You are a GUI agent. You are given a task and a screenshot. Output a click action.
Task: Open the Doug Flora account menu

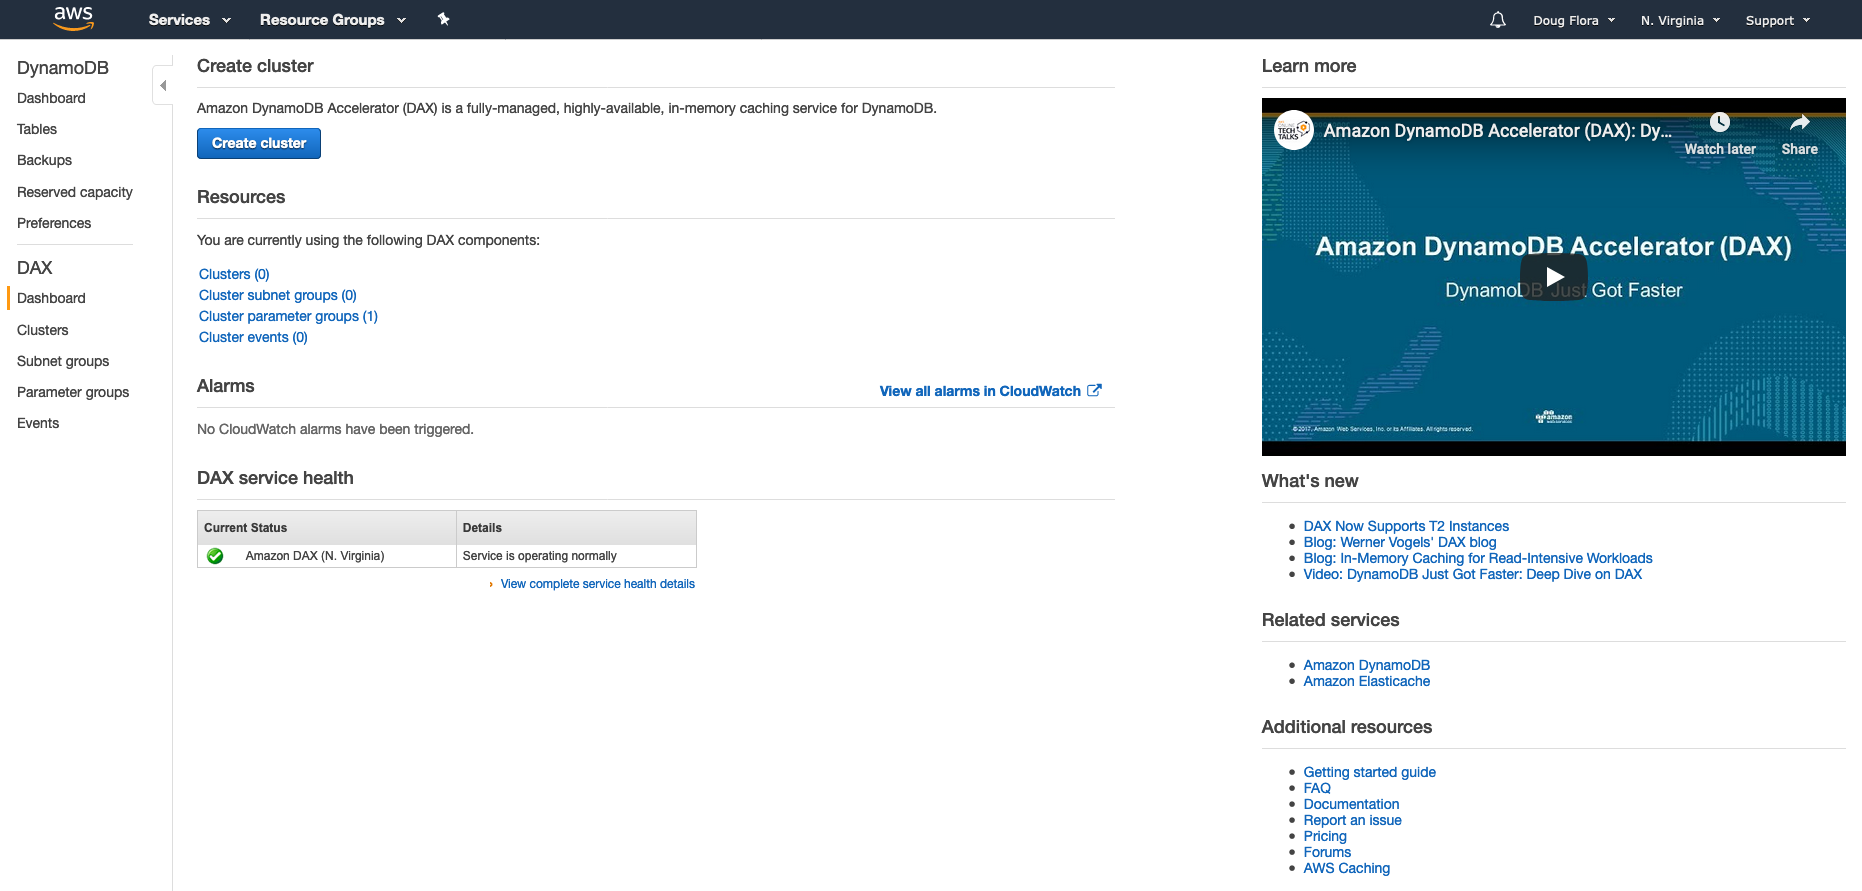[1574, 20]
